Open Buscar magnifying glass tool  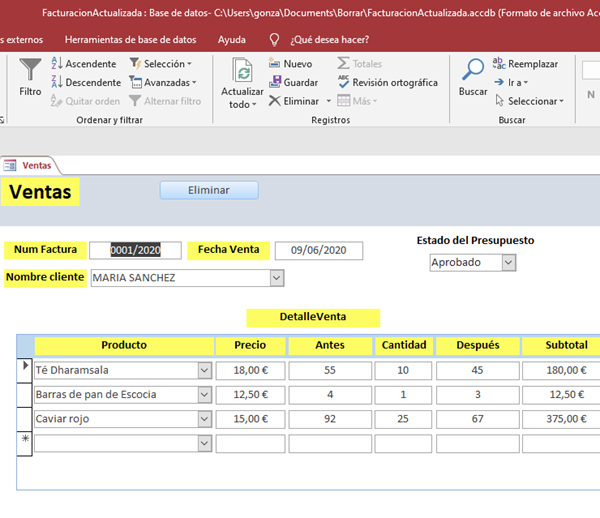[x=472, y=72]
